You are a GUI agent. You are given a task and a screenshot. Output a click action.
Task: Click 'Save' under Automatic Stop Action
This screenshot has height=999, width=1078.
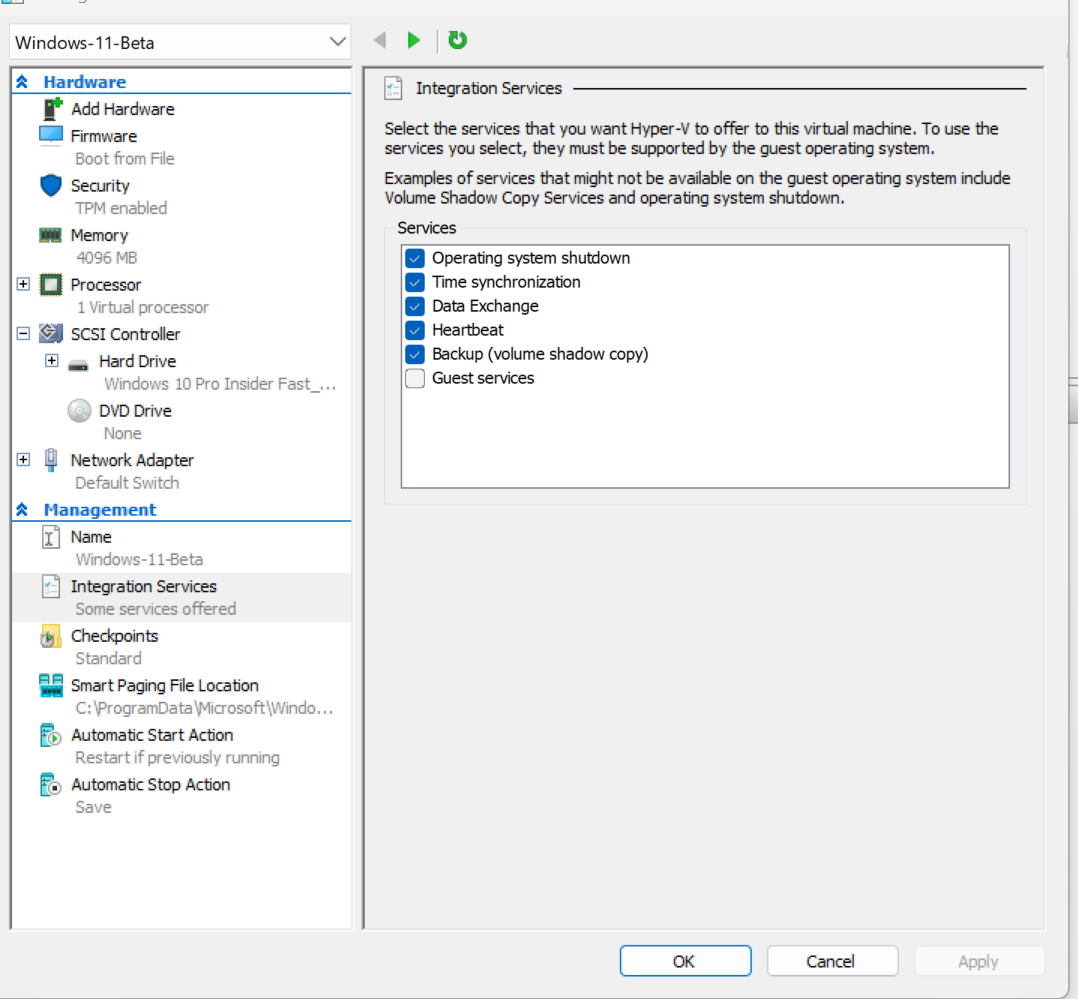(93, 807)
